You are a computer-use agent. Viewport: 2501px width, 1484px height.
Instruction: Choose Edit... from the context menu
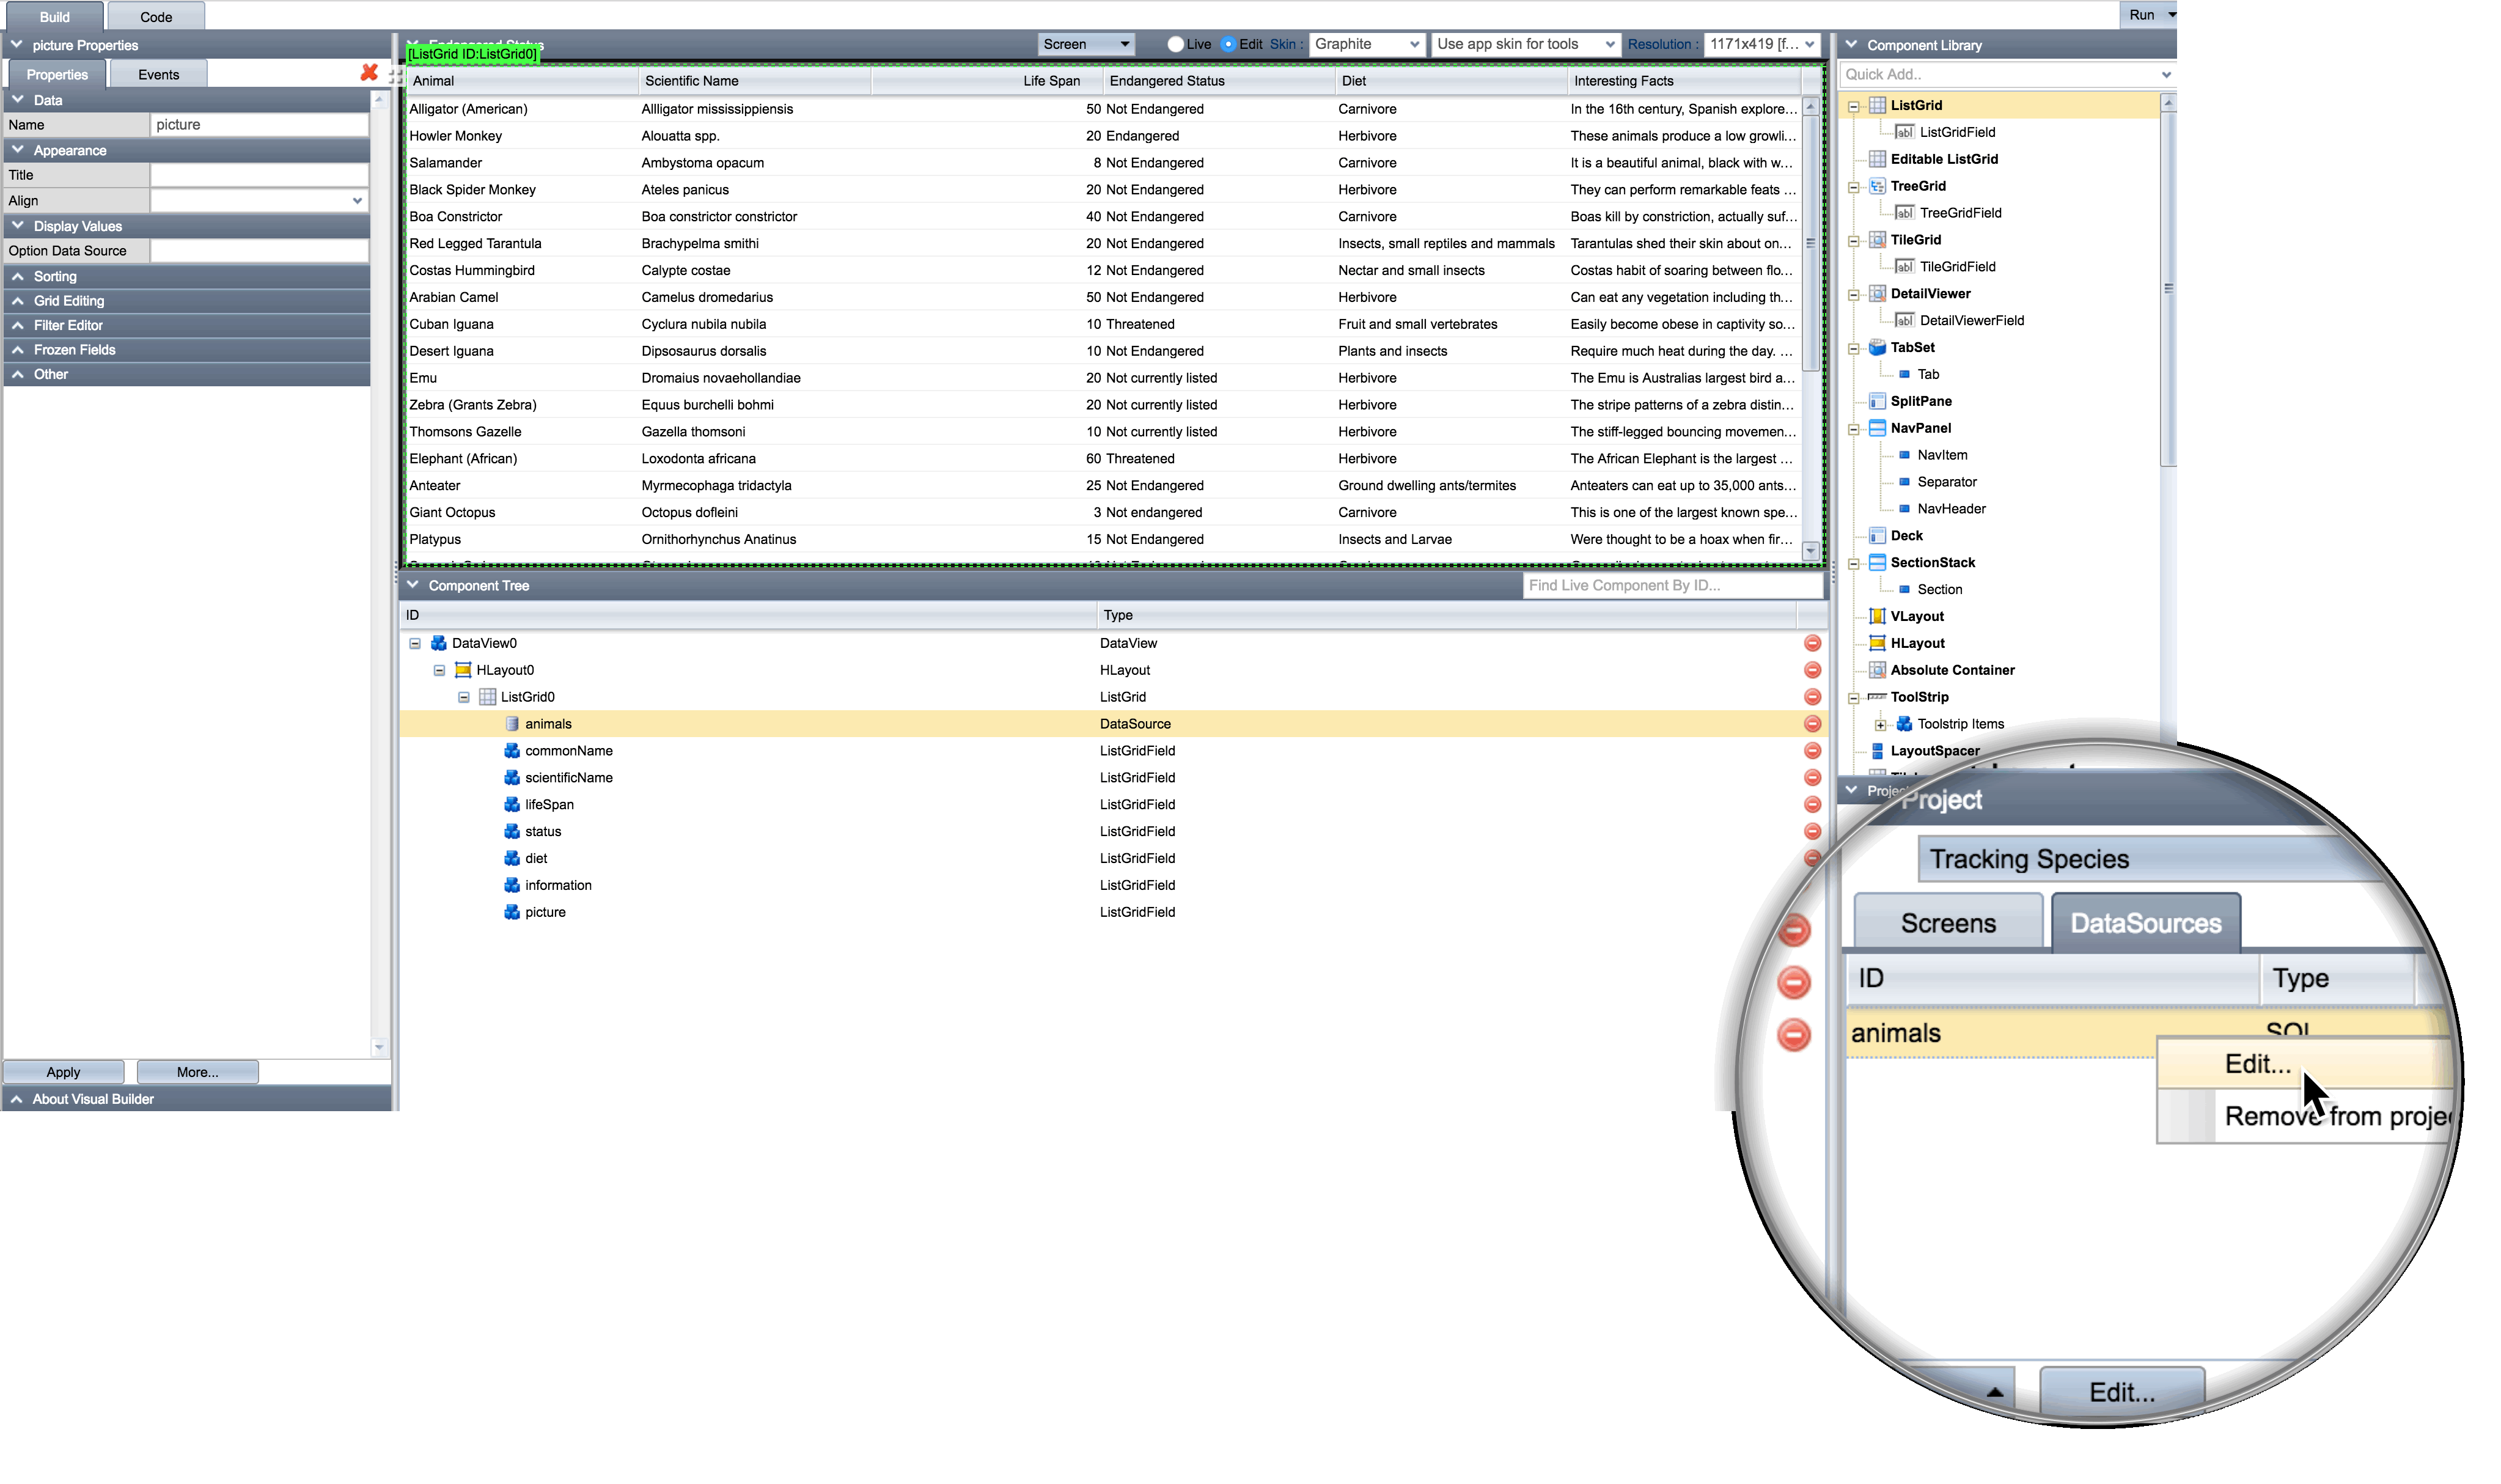2258,1064
